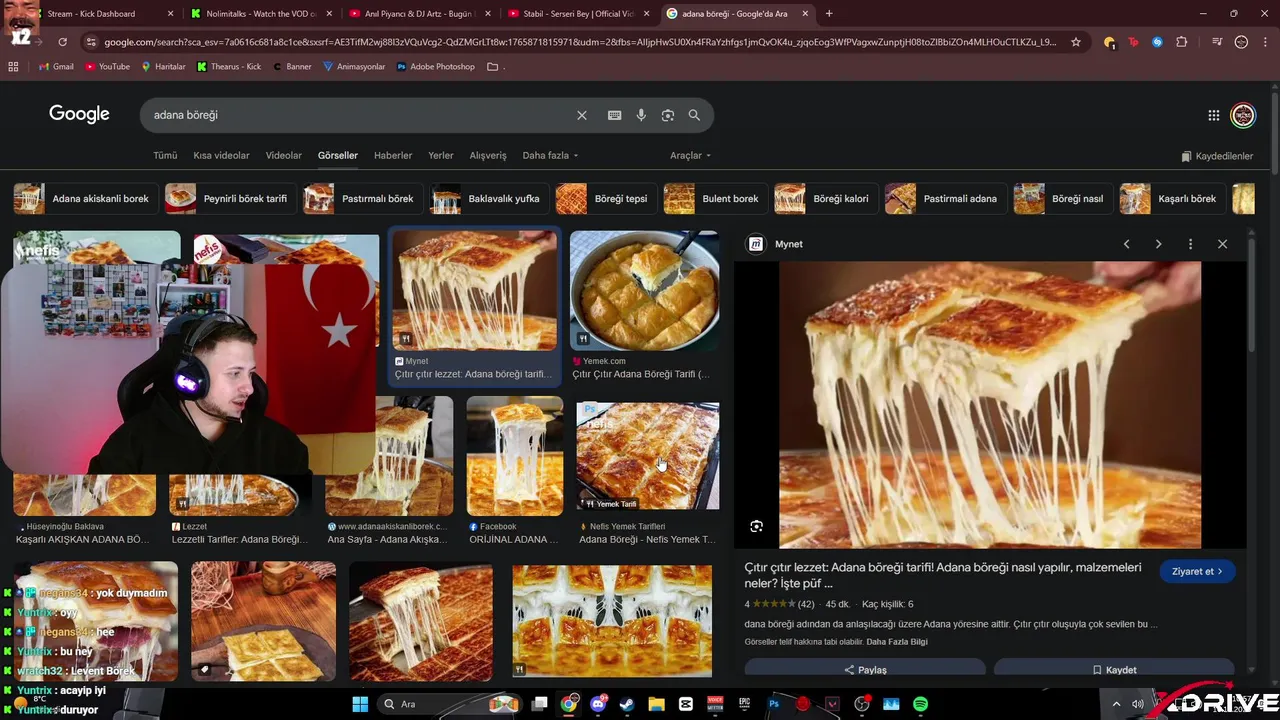Open the Gmail bookmark
The width and height of the screenshot is (1280, 720).
coord(57,67)
